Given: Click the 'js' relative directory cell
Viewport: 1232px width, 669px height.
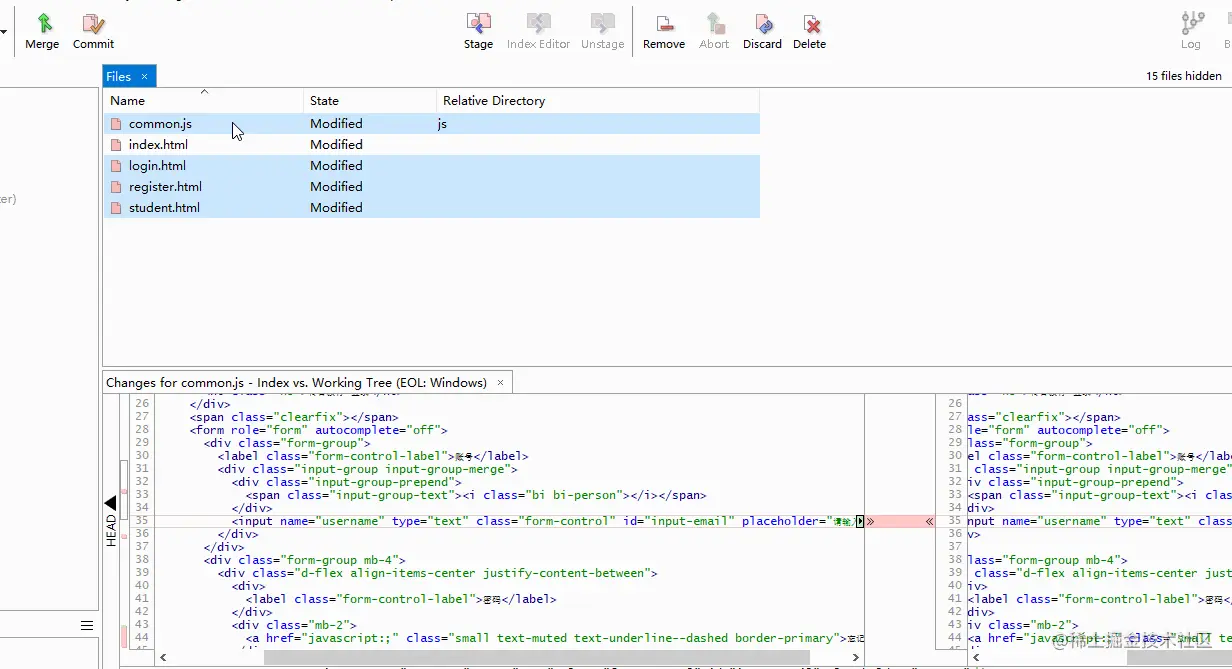Looking at the screenshot, I should click(x=442, y=124).
